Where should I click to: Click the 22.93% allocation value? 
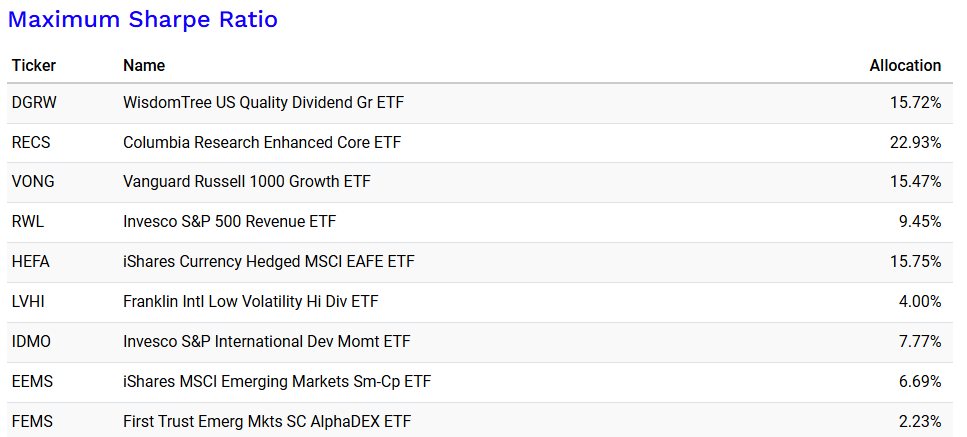coord(915,143)
